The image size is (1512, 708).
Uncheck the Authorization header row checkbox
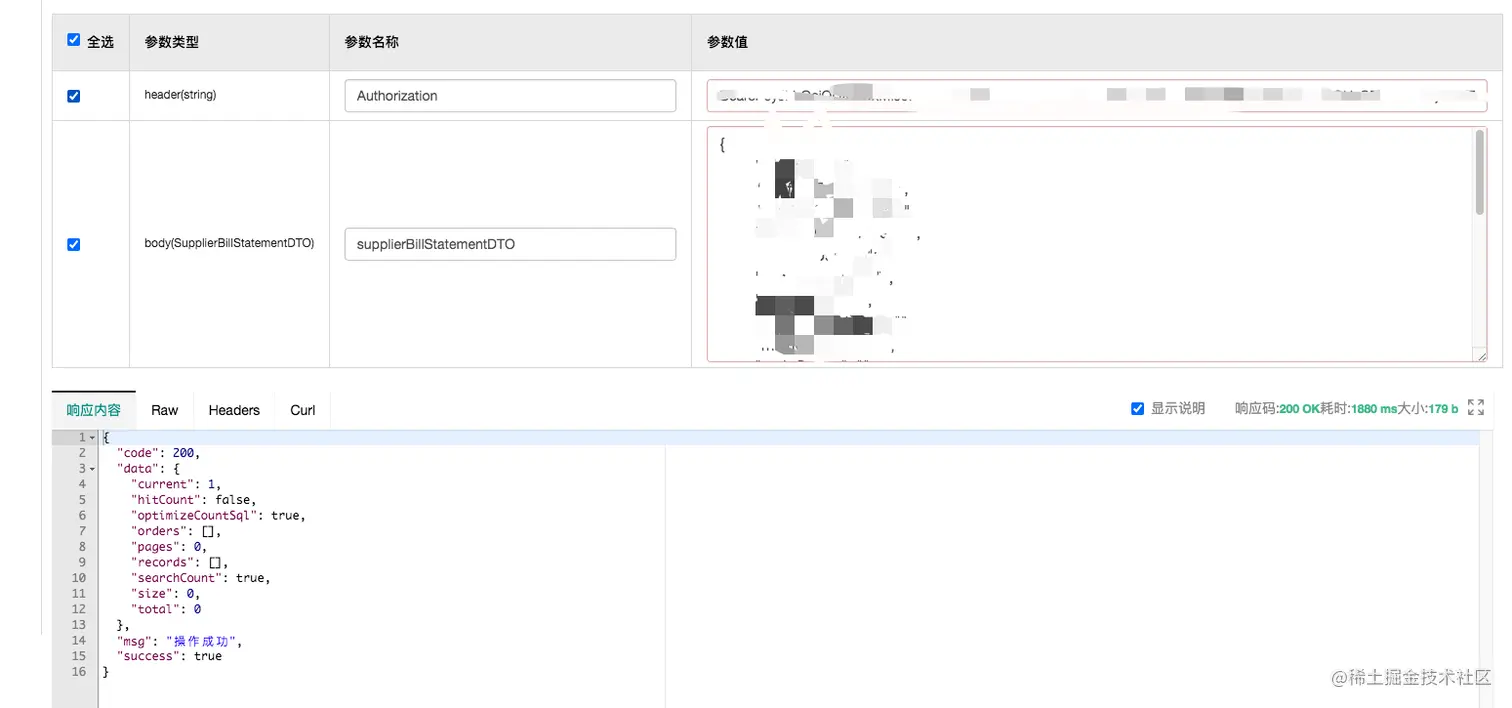coord(73,95)
